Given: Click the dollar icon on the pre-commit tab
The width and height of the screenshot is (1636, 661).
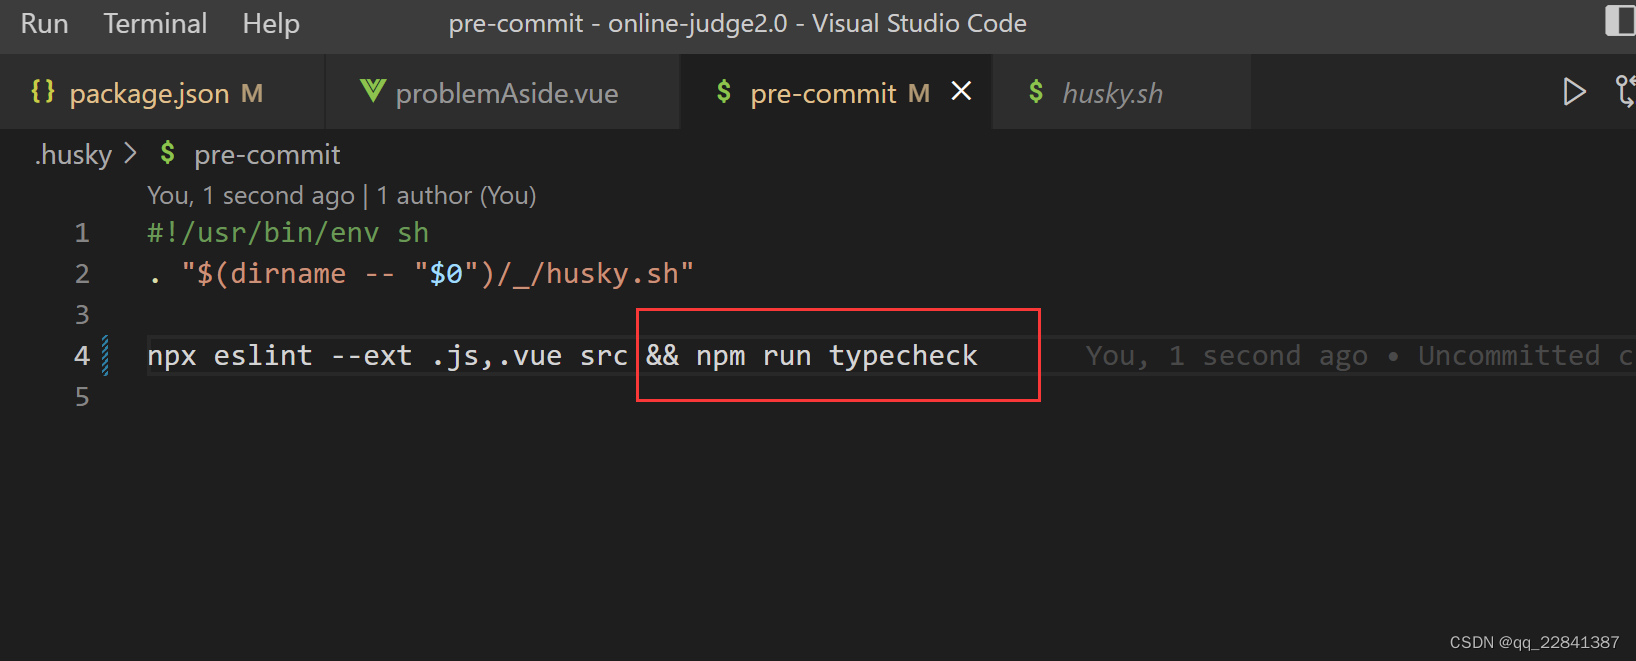Looking at the screenshot, I should coord(724,92).
